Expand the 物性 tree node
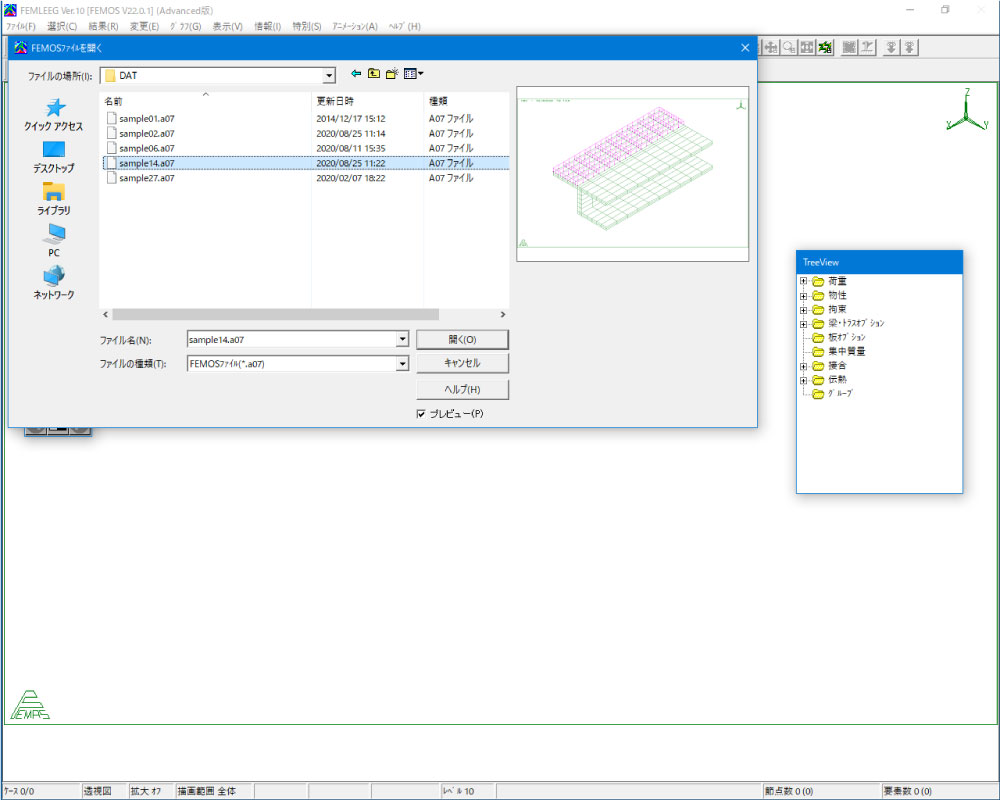Screen dimensions: 1000x800 [804, 296]
